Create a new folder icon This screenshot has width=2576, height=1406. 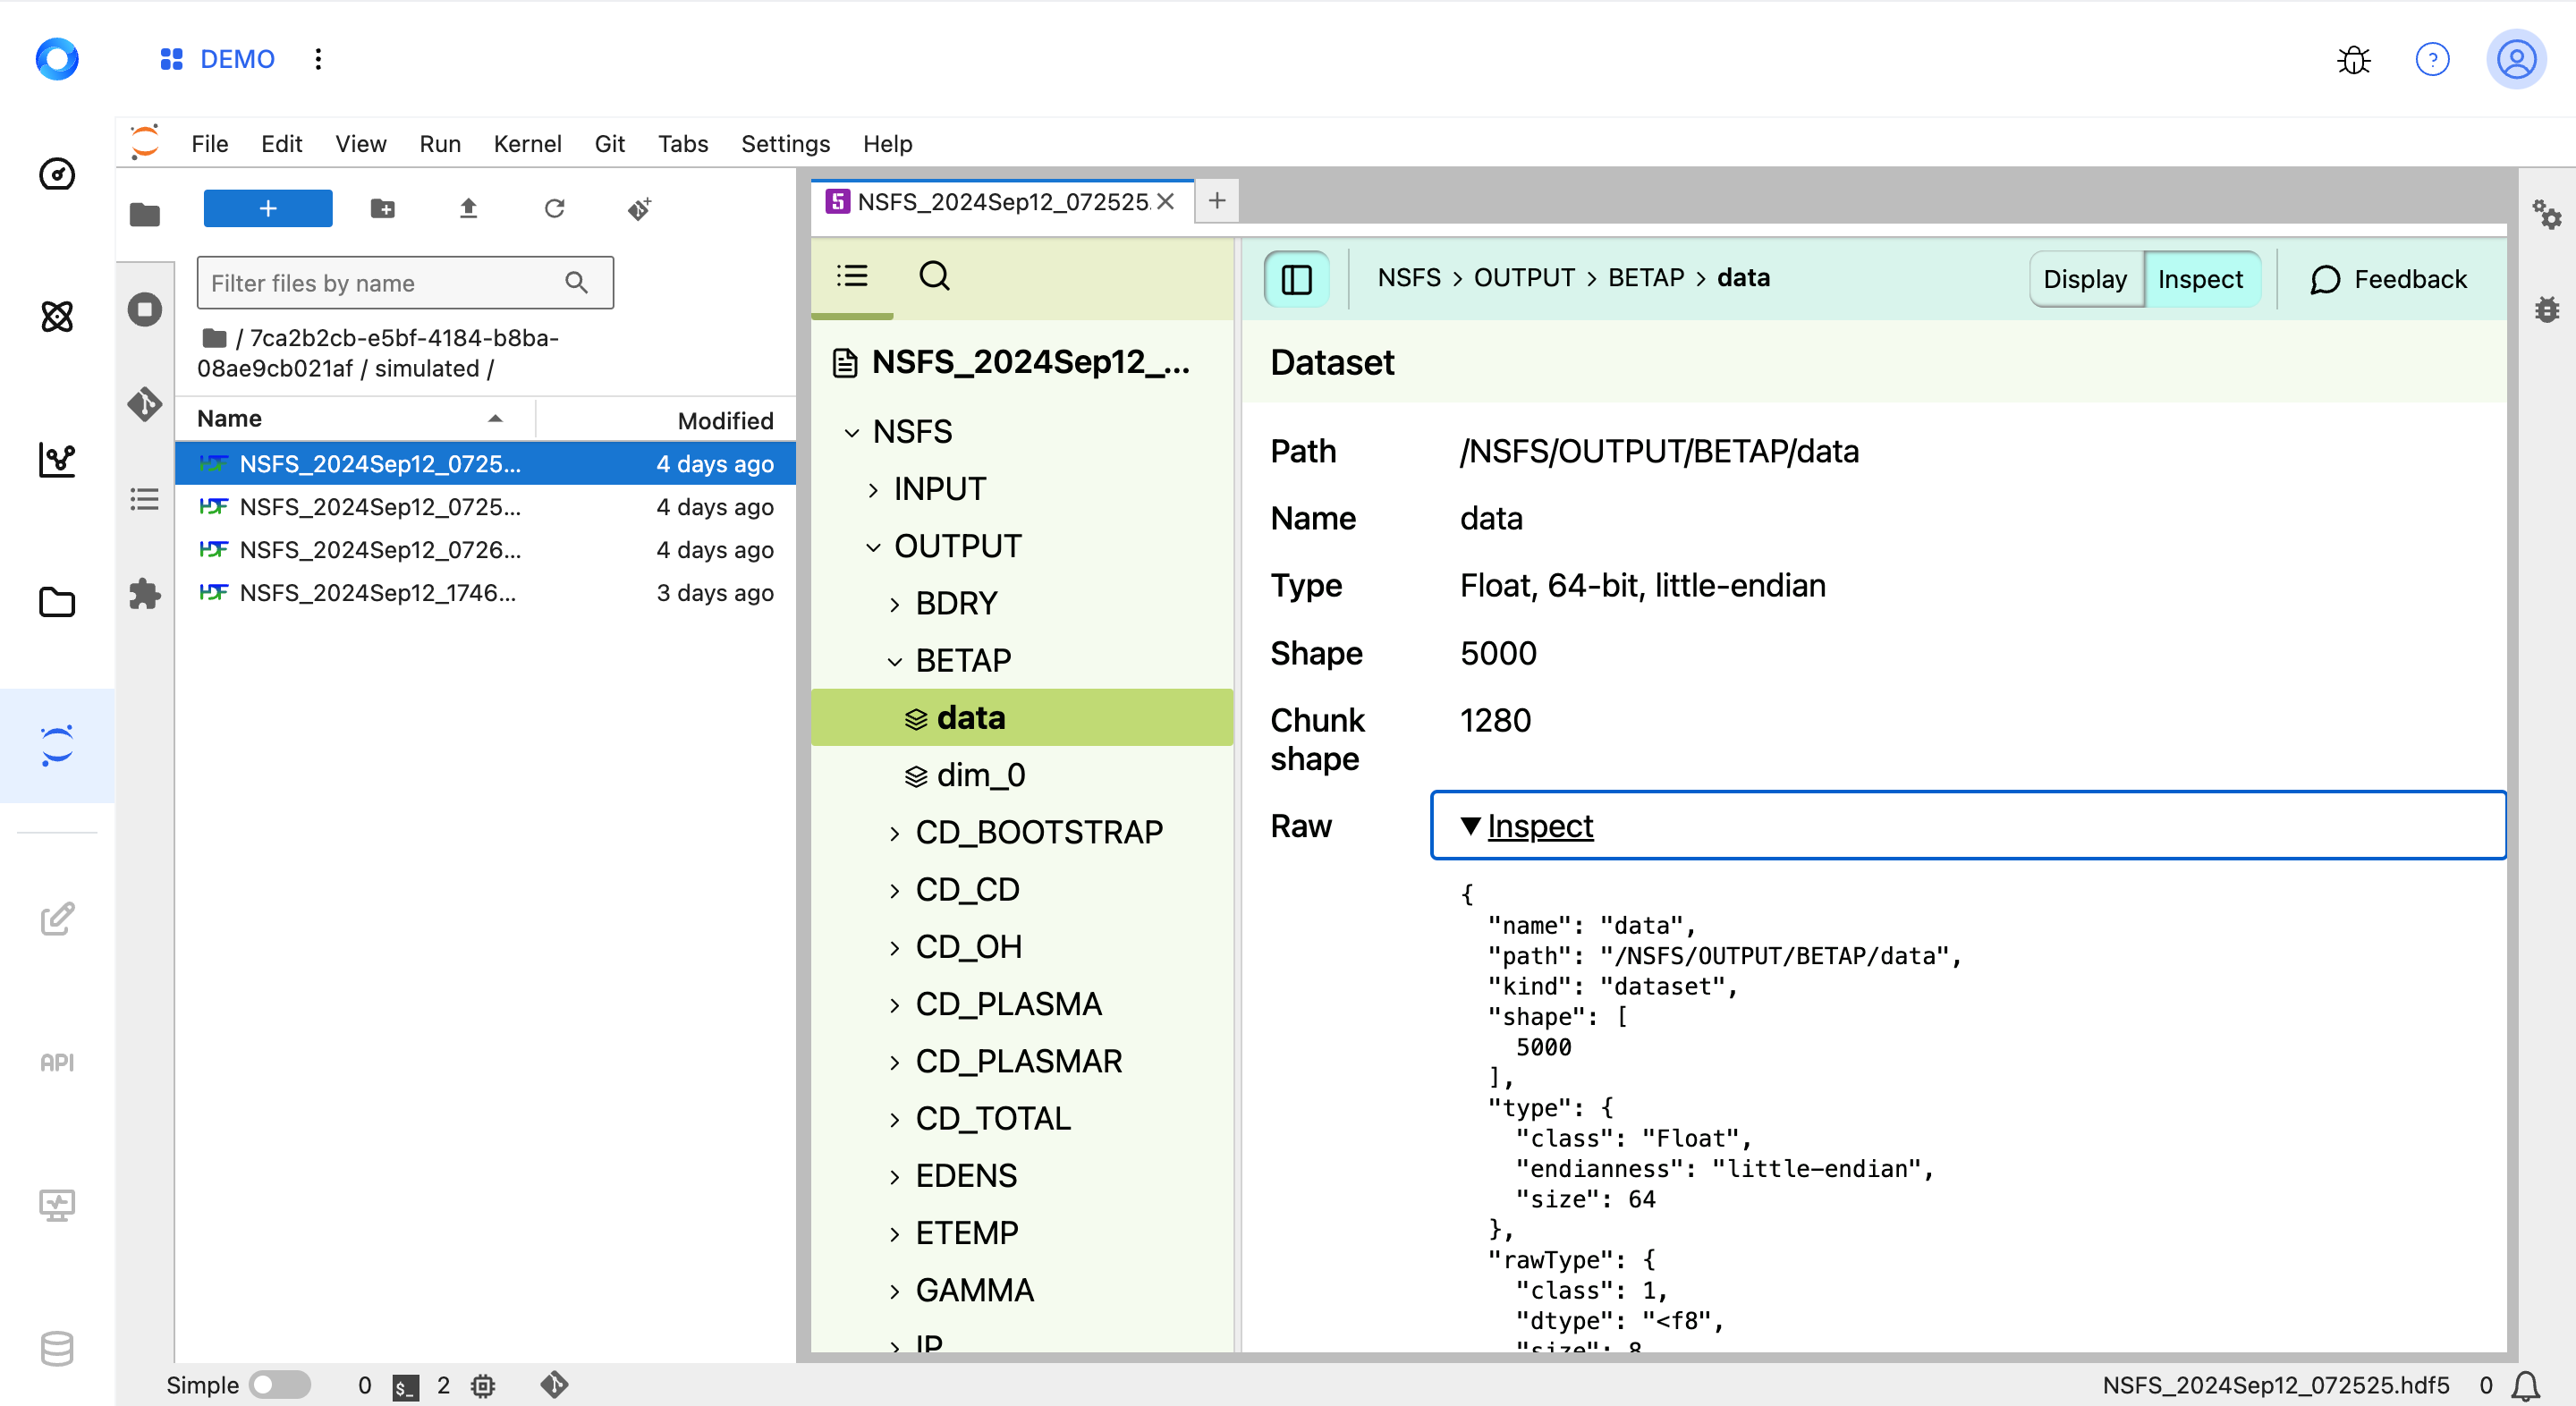[x=382, y=208]
